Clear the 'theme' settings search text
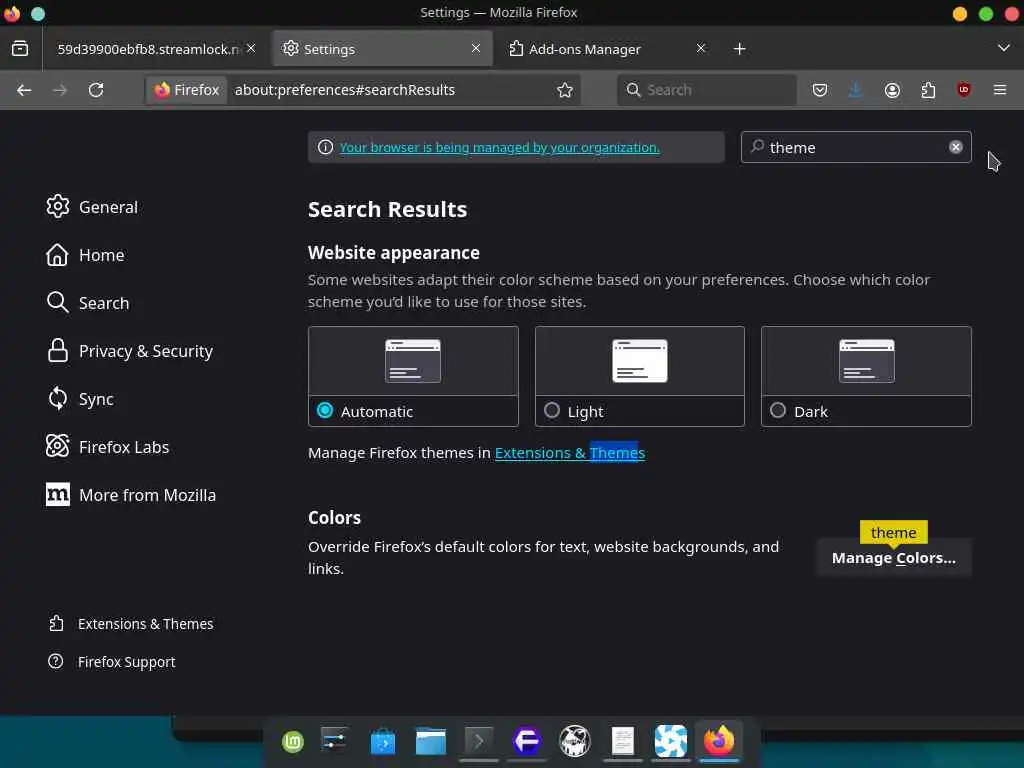1024x768 pixels. click(x=955, y=147)
